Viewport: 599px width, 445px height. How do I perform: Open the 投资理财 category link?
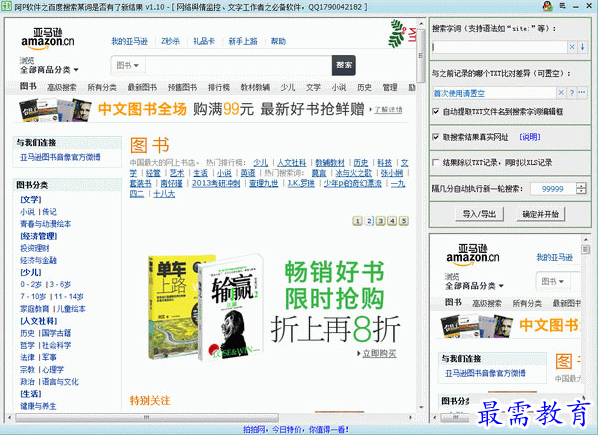[35, 248]
